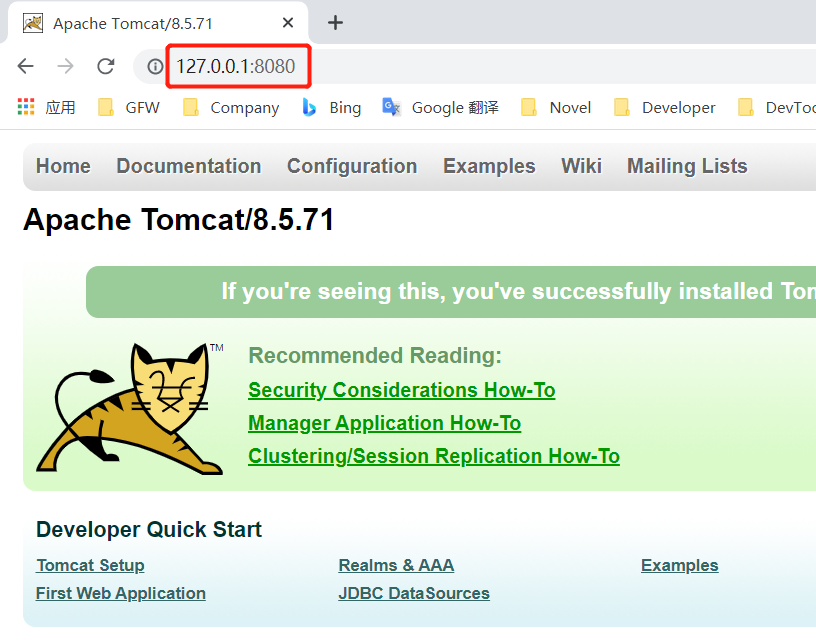Click the Recommended Reading heading
Screen dimensions: 816x640
click(x=375, y=355)
